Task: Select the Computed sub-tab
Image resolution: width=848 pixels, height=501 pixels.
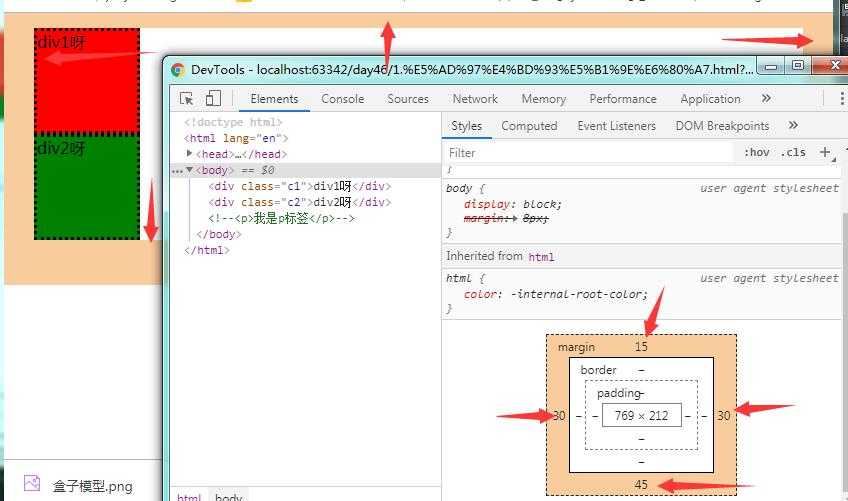Action: coord(529,126)
